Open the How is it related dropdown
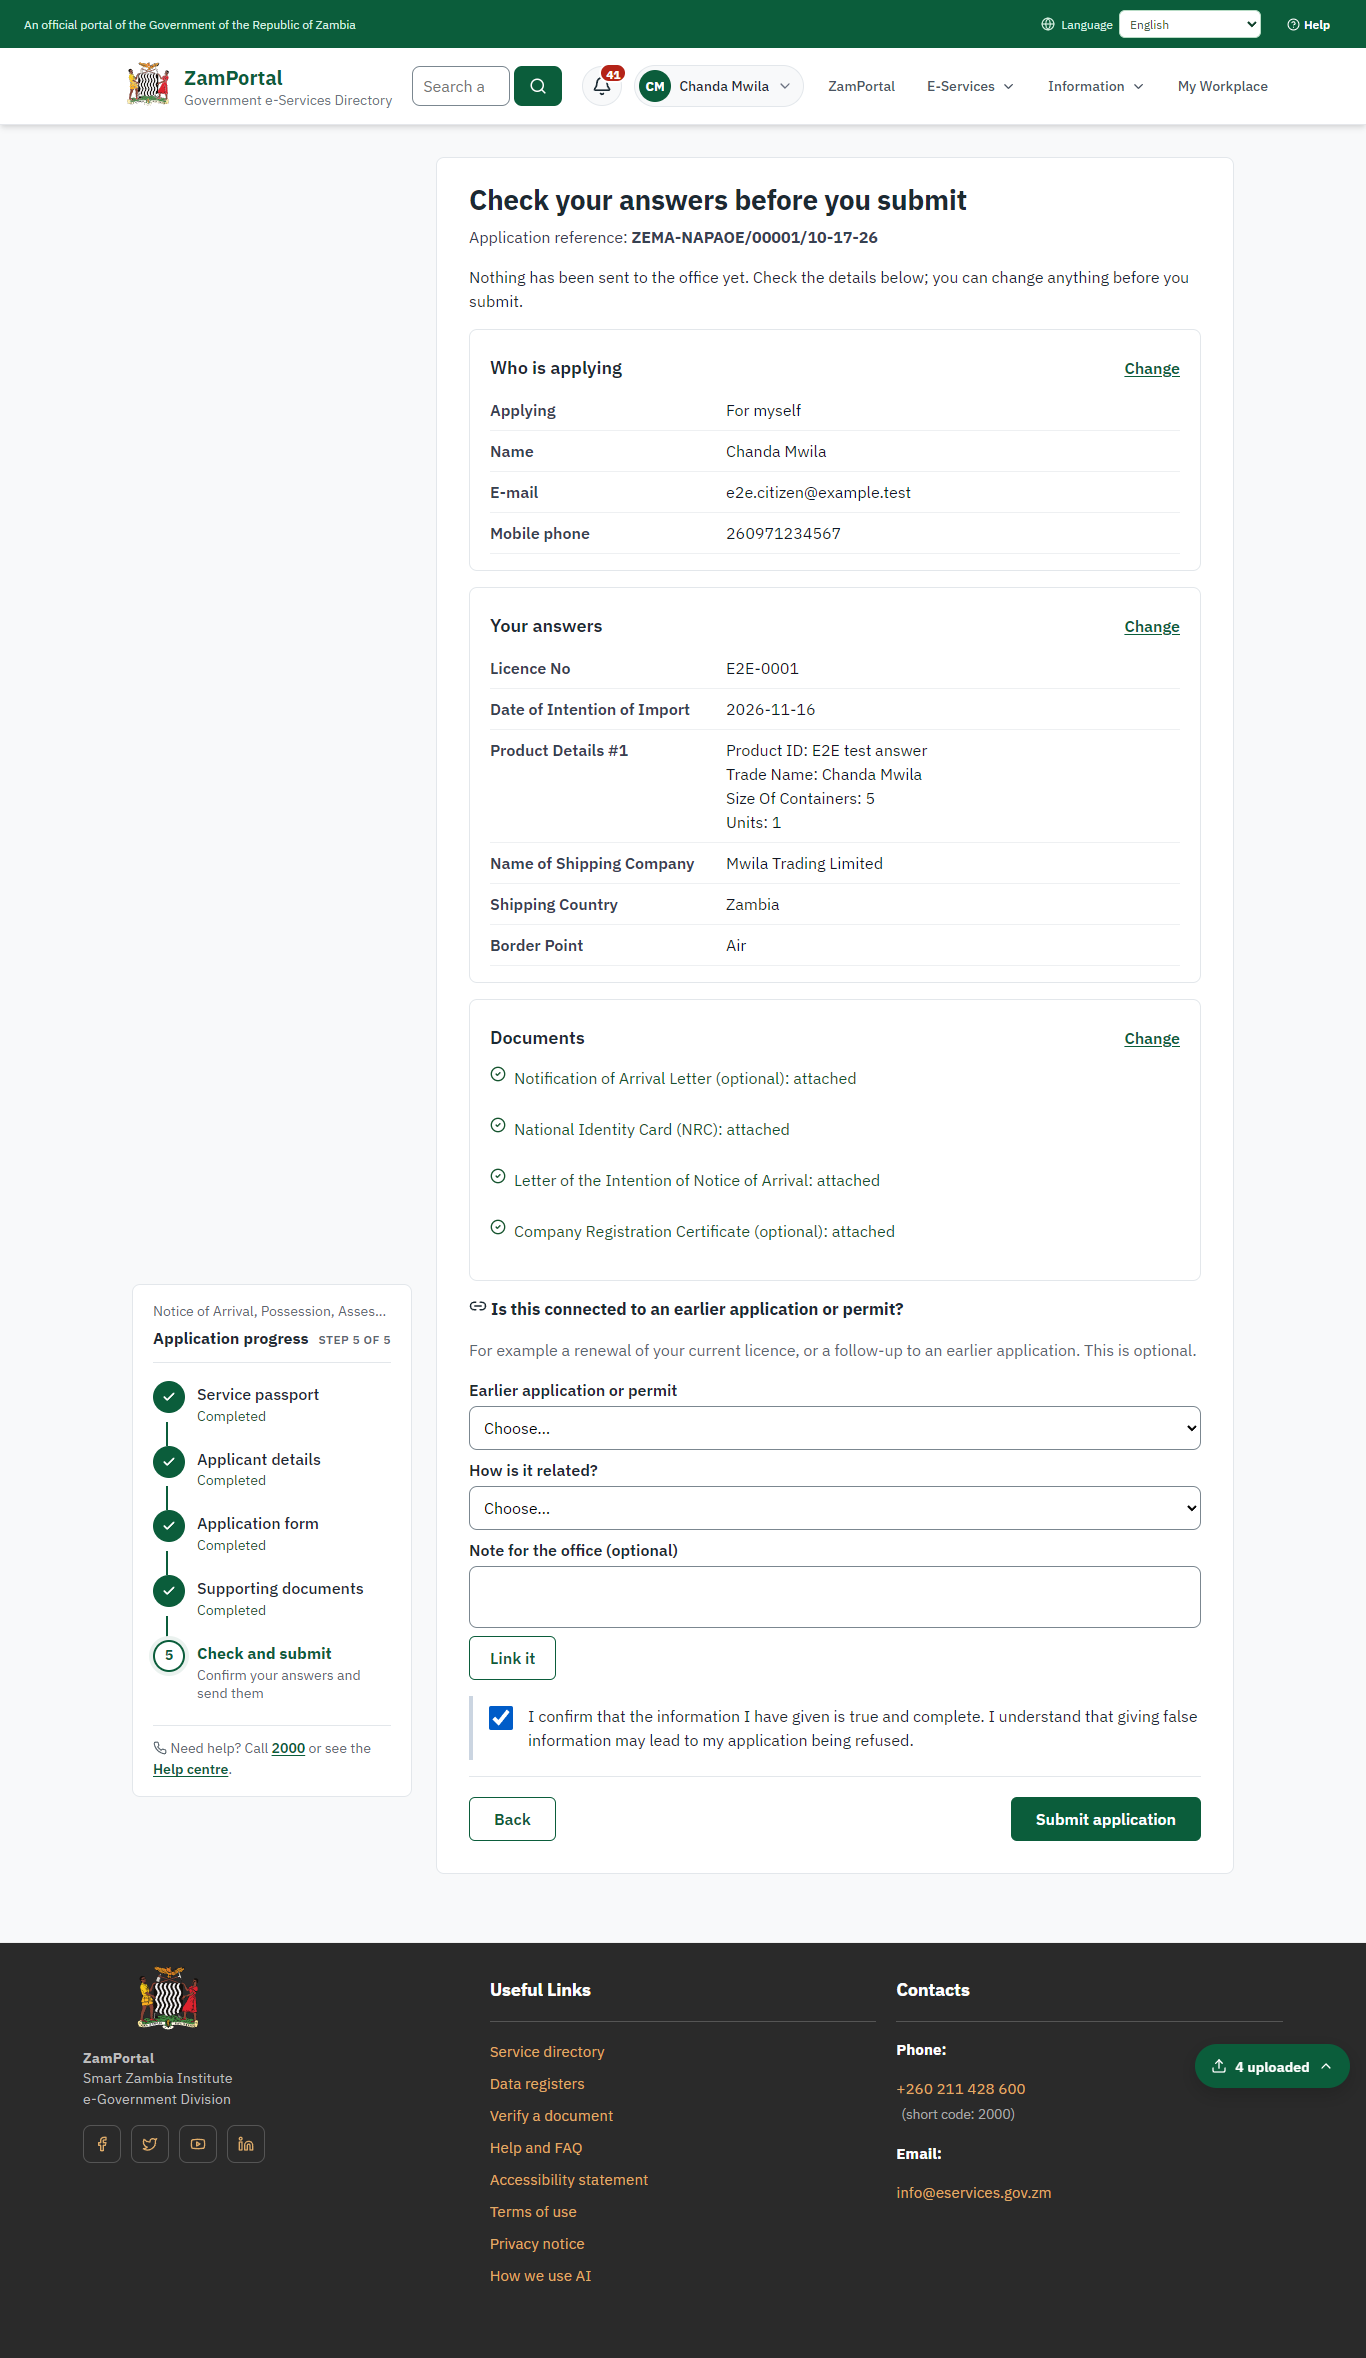 click(x=835, y=1508)
